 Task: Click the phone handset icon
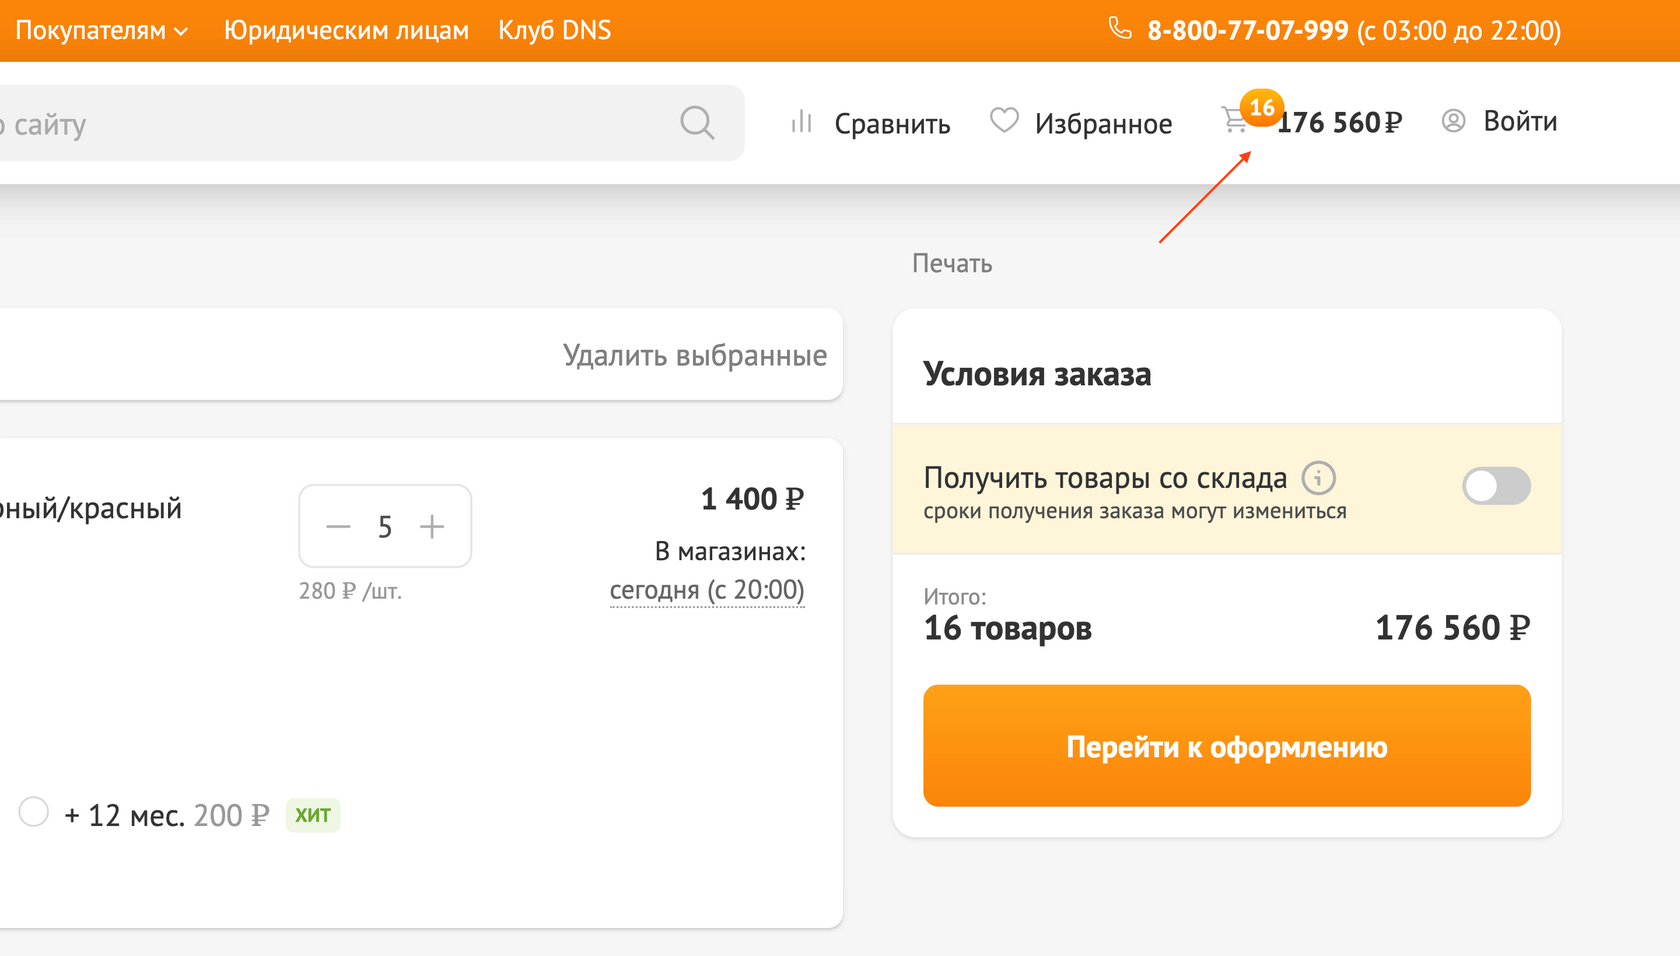point(1120,28)
